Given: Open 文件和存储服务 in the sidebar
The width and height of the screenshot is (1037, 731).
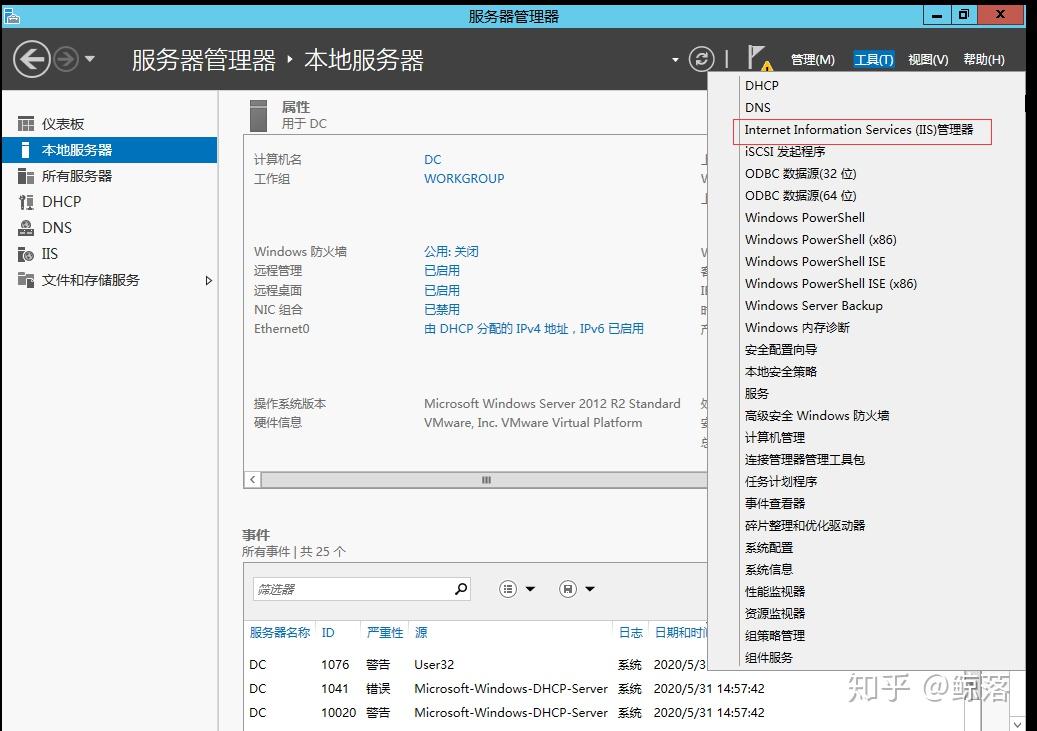Looking at the screenshot, I should pos(89,280).
